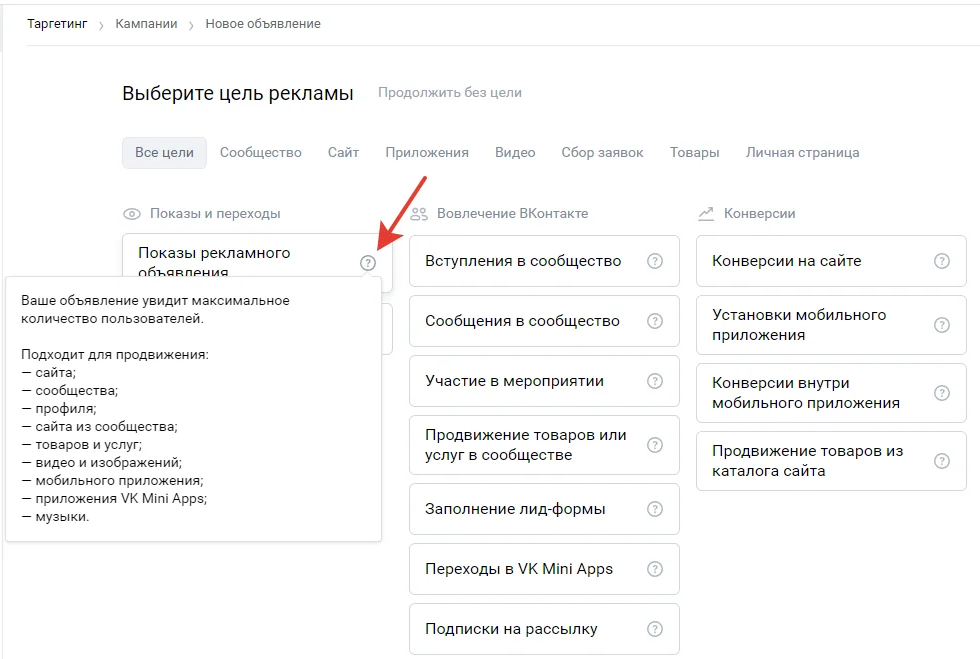Go to Таргетинг breadcrumb
Image resolution: width=980 pixels, height=659 pixels.
57,24
